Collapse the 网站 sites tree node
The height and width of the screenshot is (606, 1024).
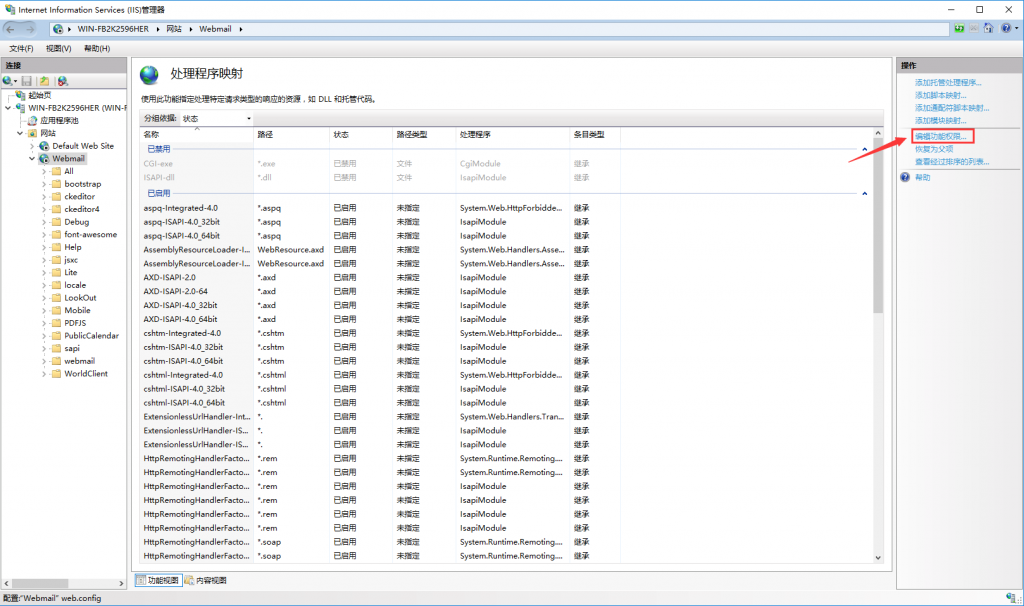tap(20, 133)
